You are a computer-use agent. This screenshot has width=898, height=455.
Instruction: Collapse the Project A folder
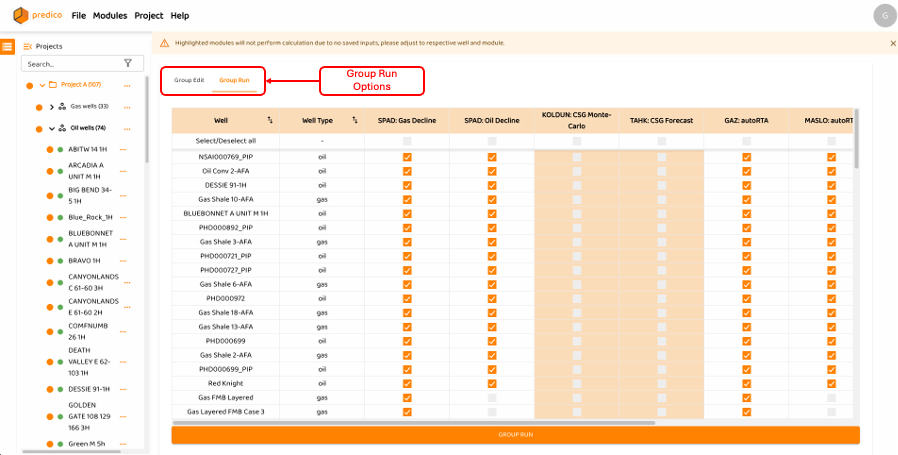[42, 85]
